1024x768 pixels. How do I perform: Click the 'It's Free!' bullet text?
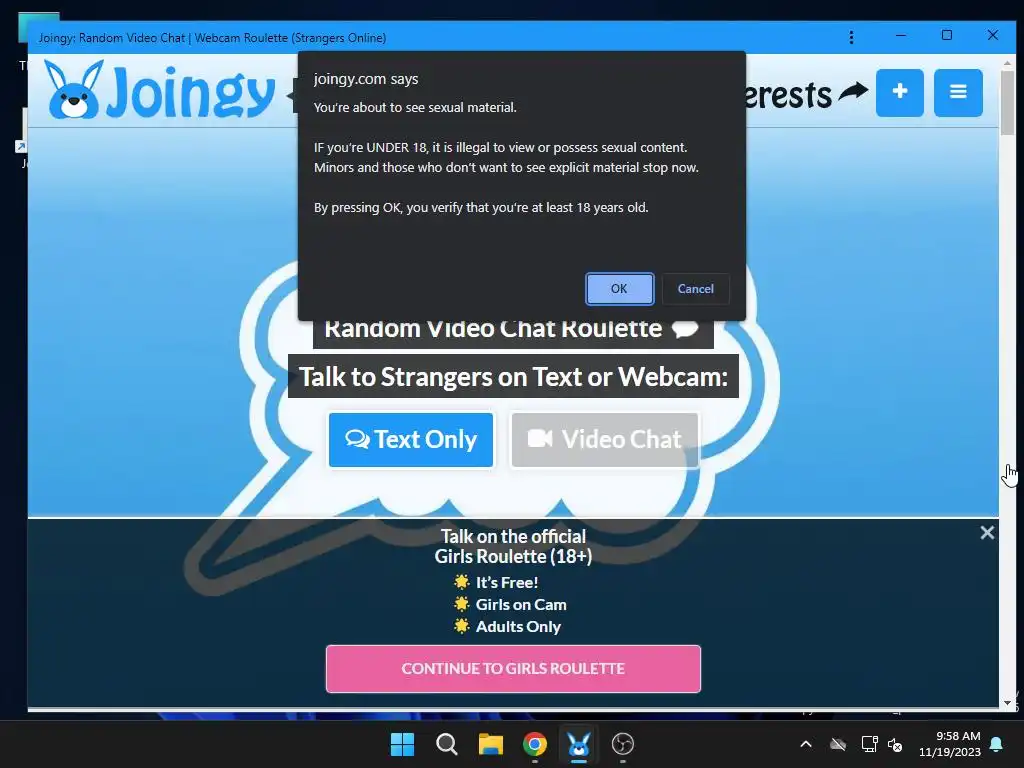(507, 583)
